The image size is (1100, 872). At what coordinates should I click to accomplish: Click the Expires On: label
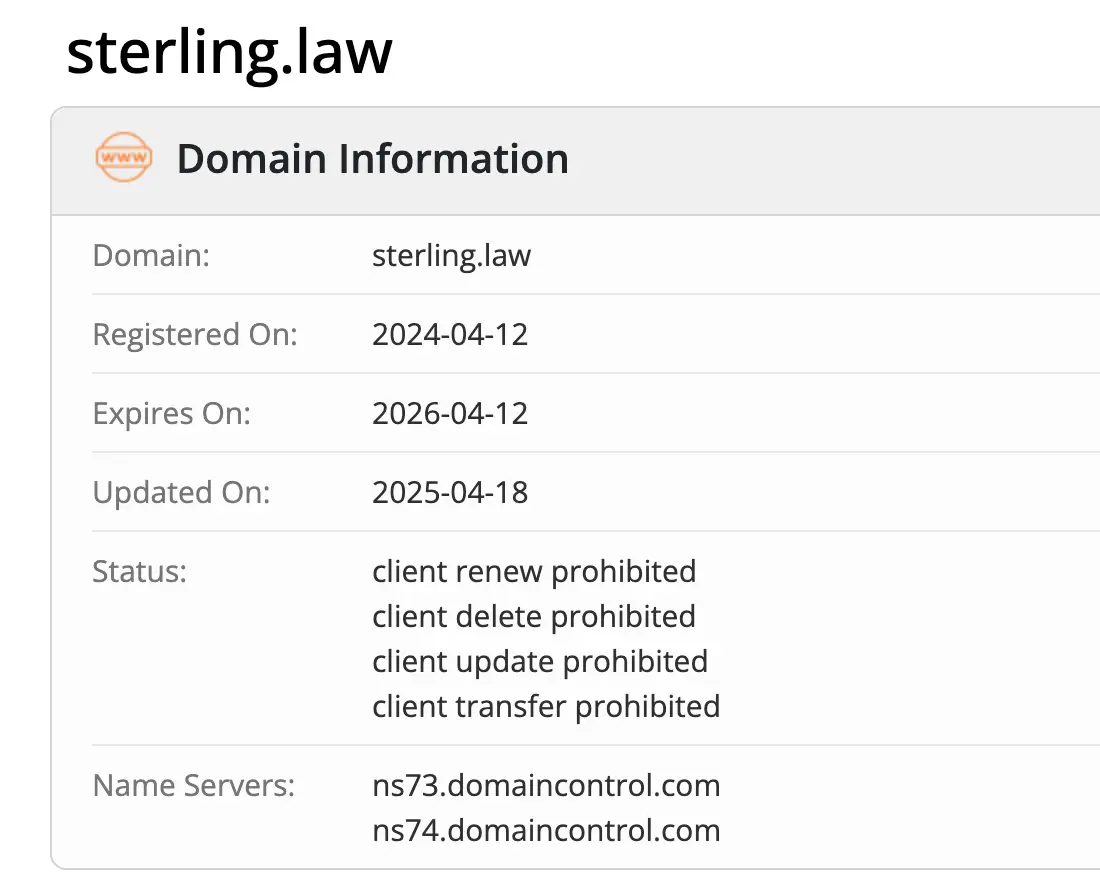[x=172, y=413]
